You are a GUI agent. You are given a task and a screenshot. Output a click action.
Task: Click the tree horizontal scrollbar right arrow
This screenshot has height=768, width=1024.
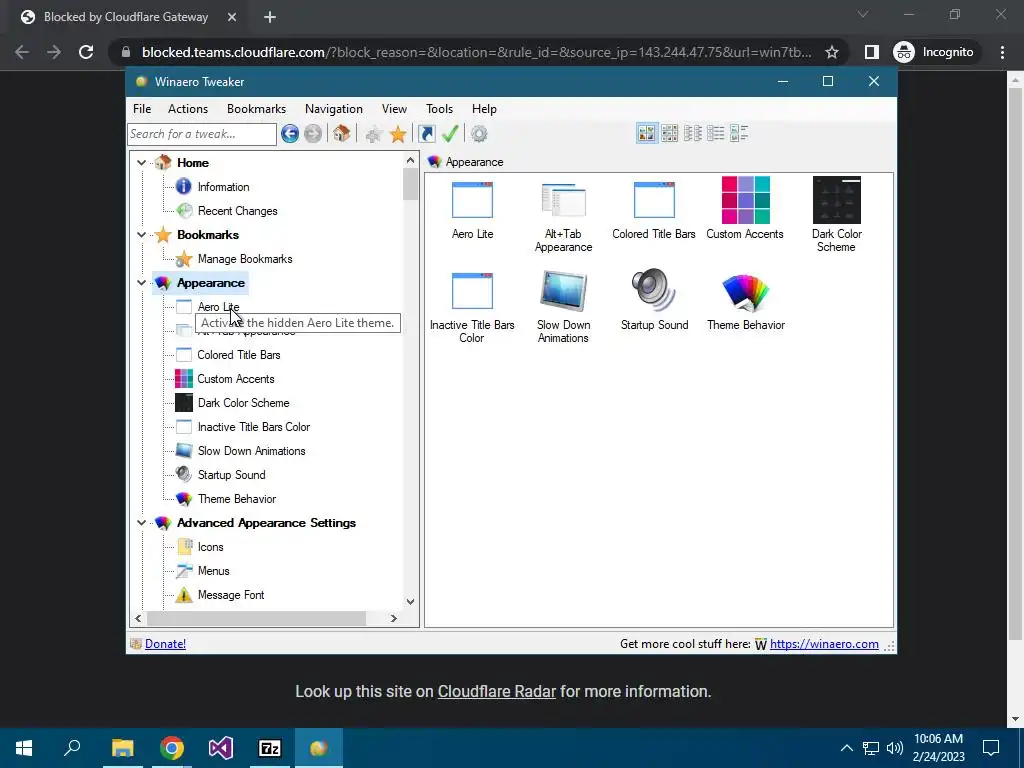point(394,618)
